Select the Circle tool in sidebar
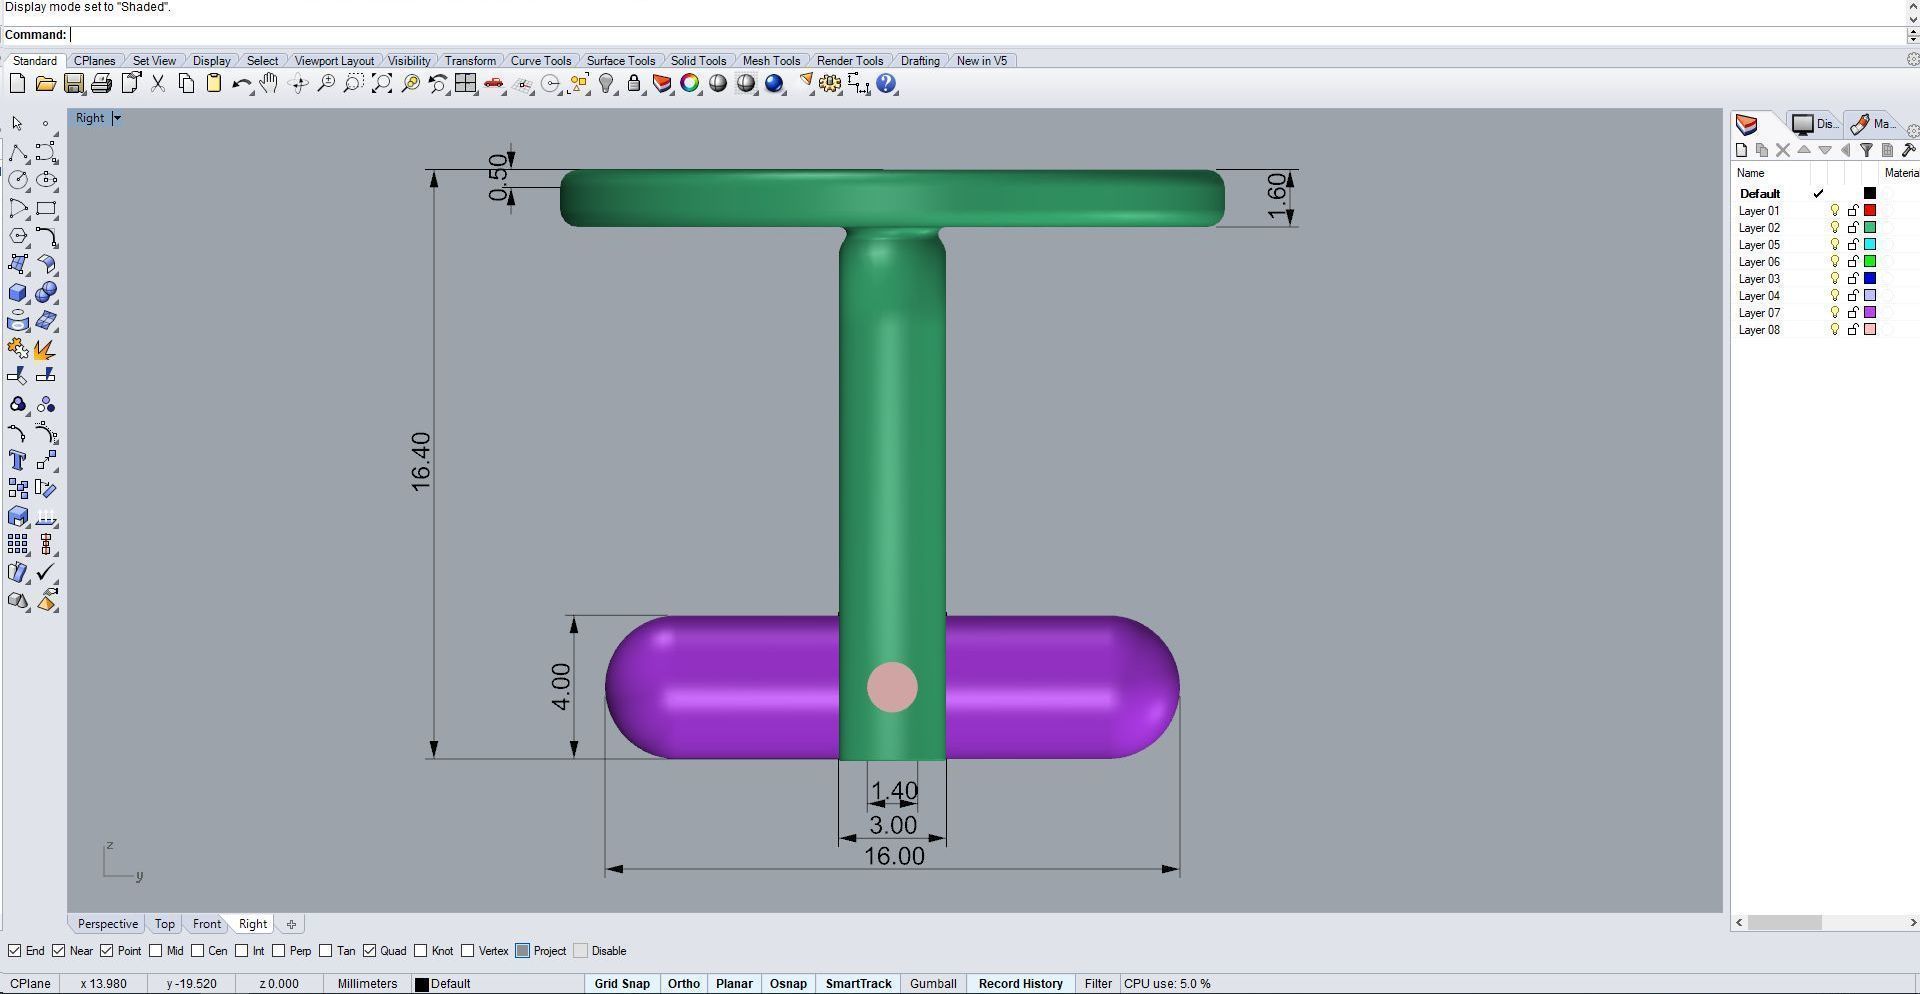Viewport: 1920px width, 994px height. 18,180
